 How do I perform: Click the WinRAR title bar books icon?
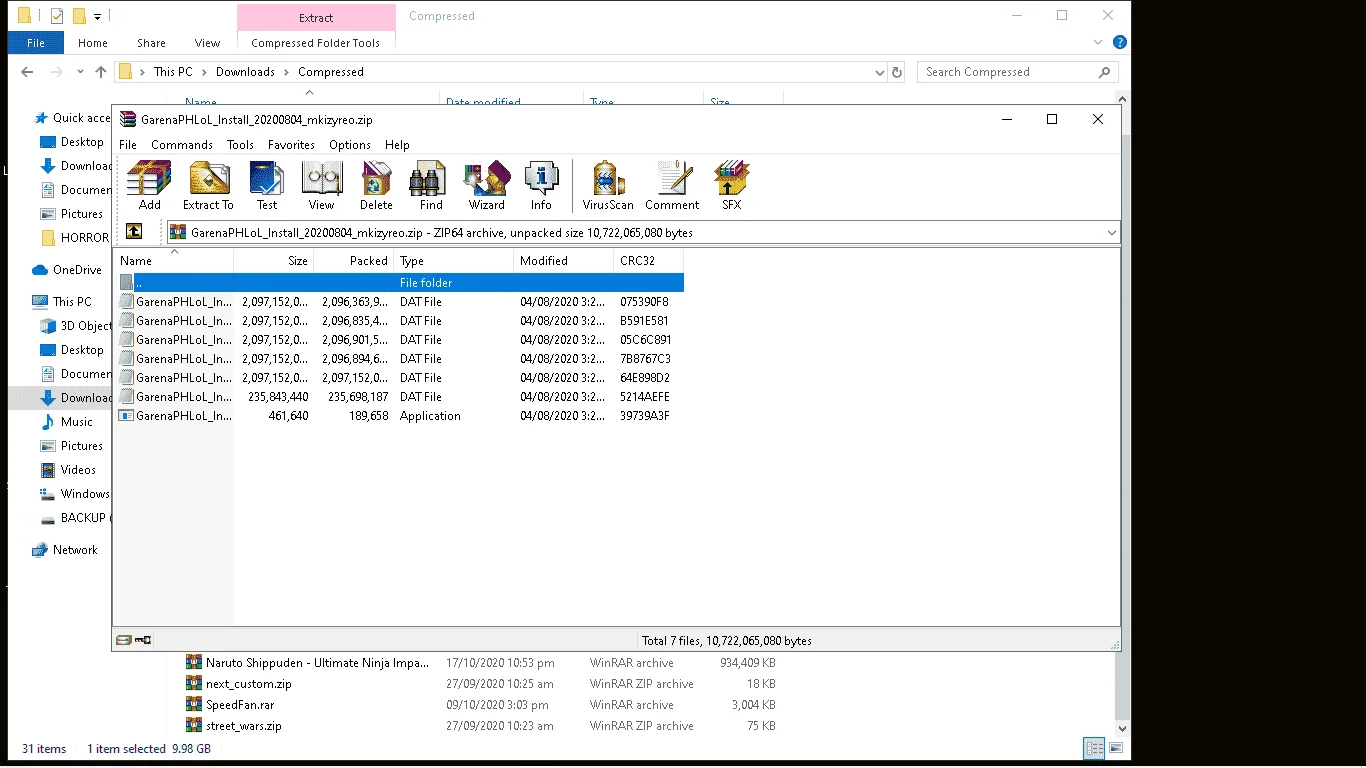[127, 119]
